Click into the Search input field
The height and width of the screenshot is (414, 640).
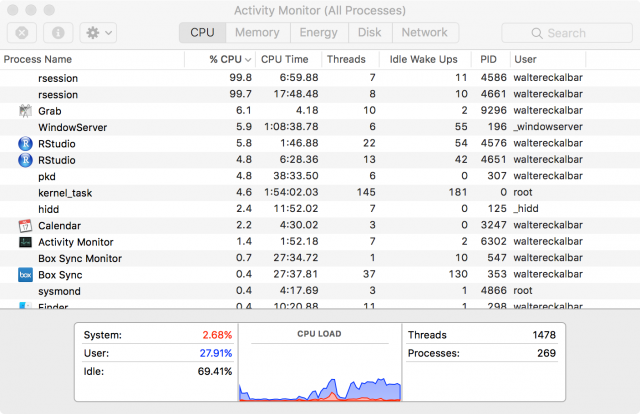[567, 33]
